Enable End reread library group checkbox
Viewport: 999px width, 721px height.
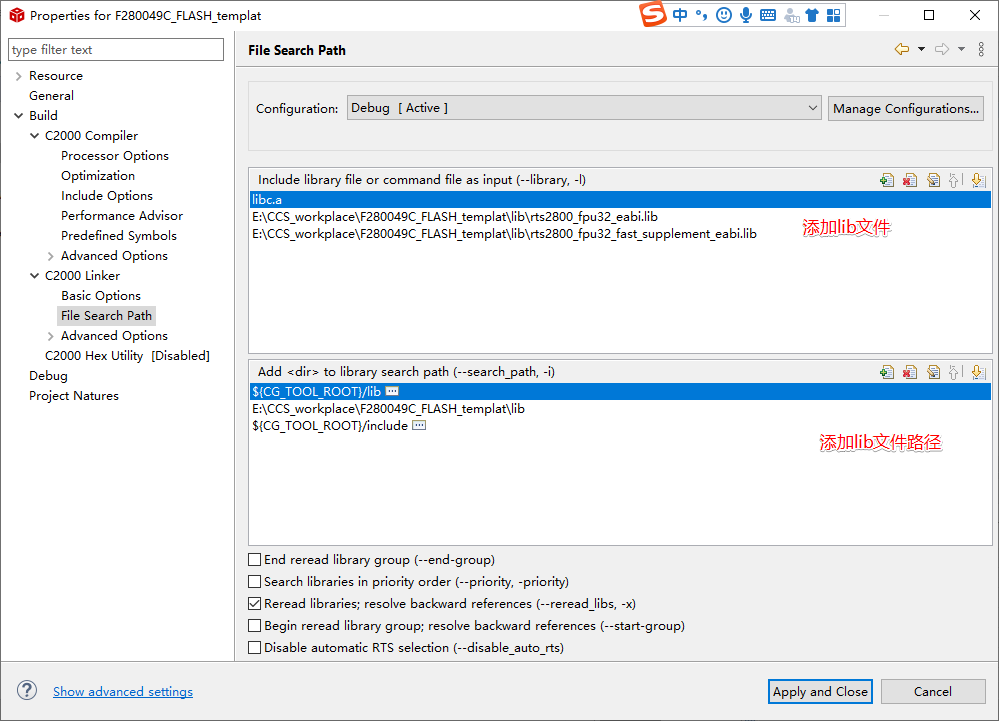pos(254,560)
